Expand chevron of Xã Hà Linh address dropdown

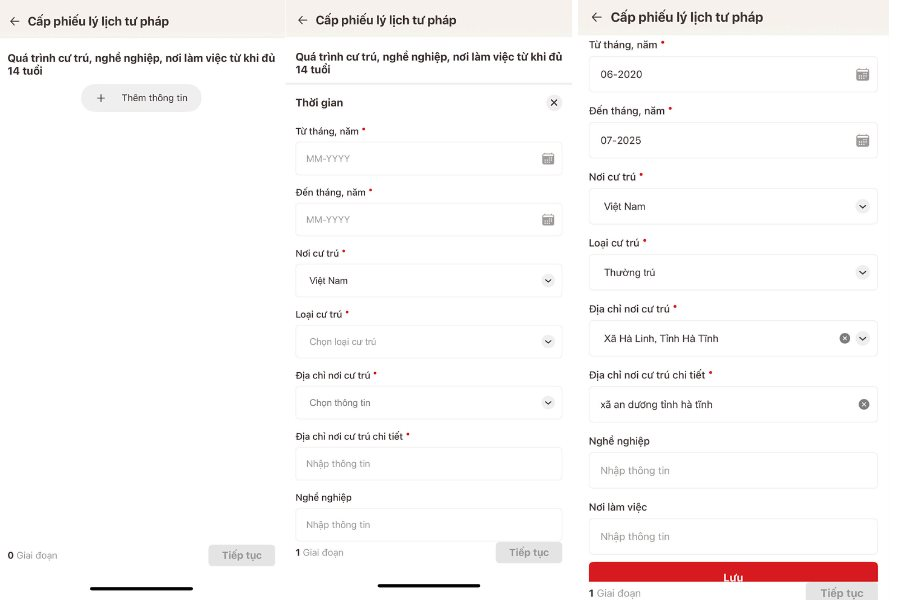pos(862,339)
